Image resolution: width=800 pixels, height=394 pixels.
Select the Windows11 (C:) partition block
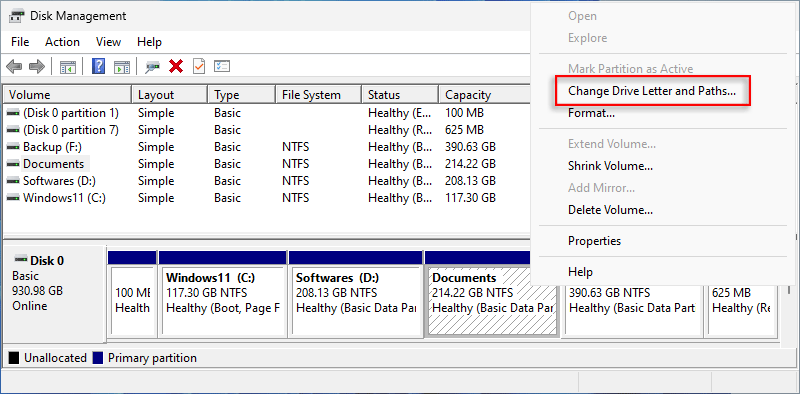tap(223, 301)
